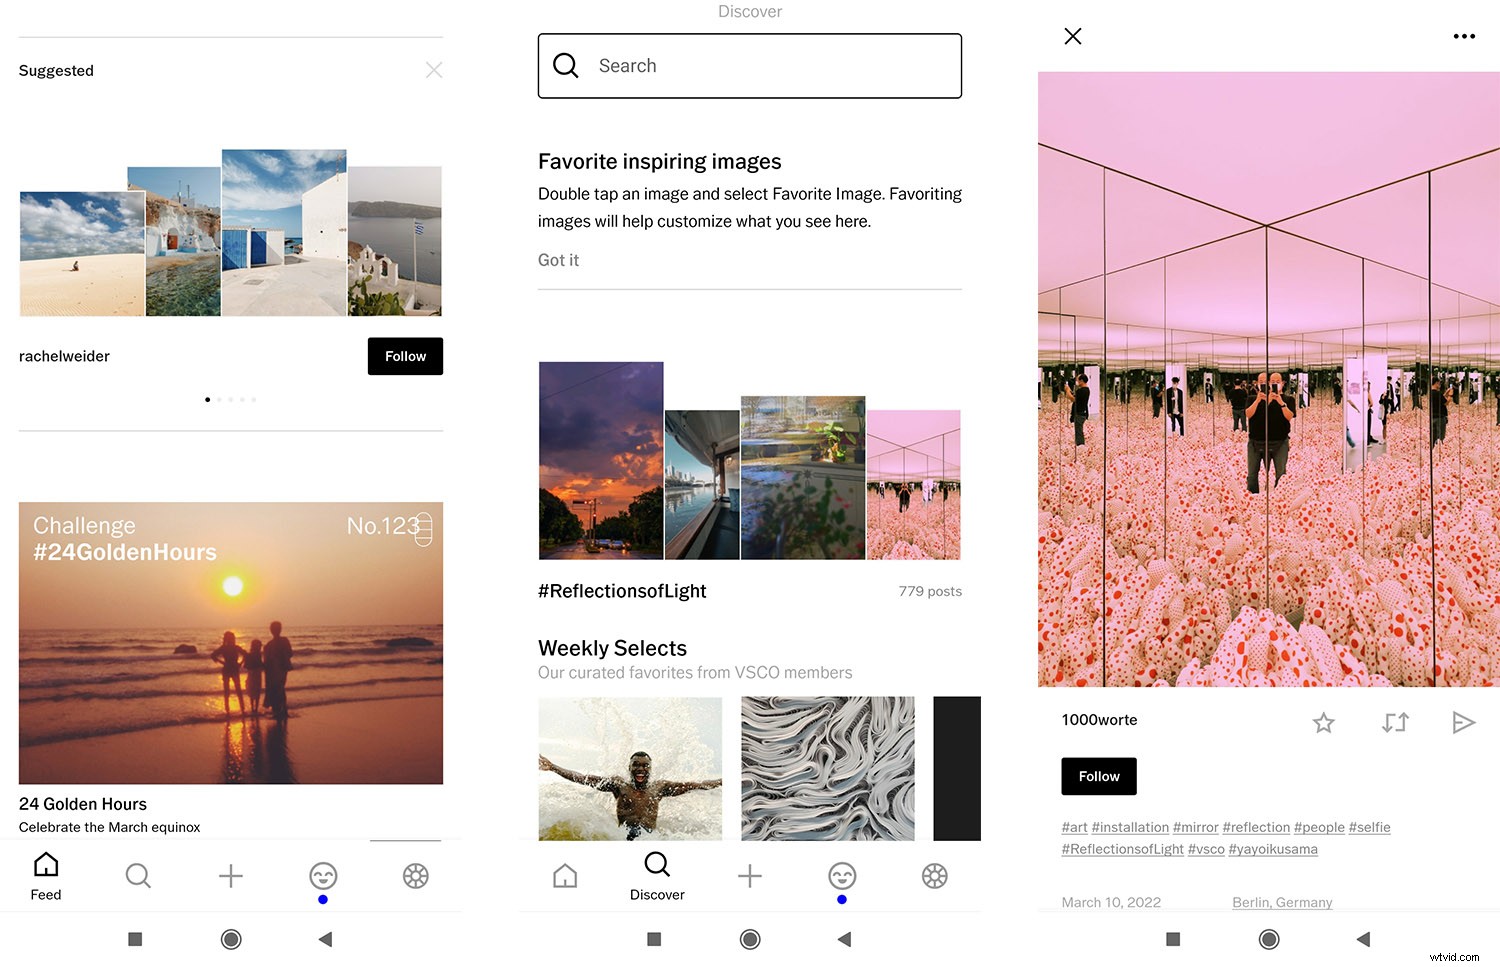Open the three-dot options menu
The height and width of the screenshot is (967, 1500).
1464,35
